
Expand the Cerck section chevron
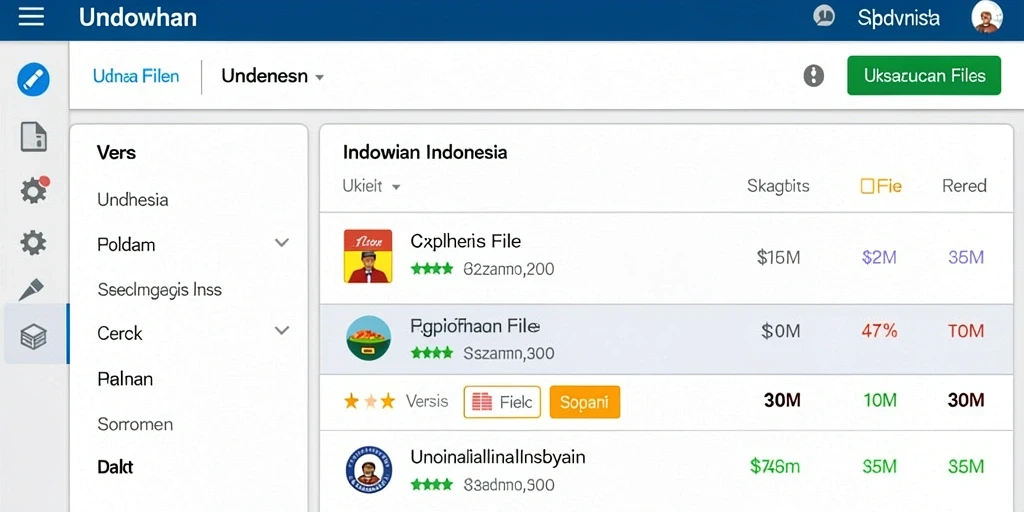pos(281,330)
